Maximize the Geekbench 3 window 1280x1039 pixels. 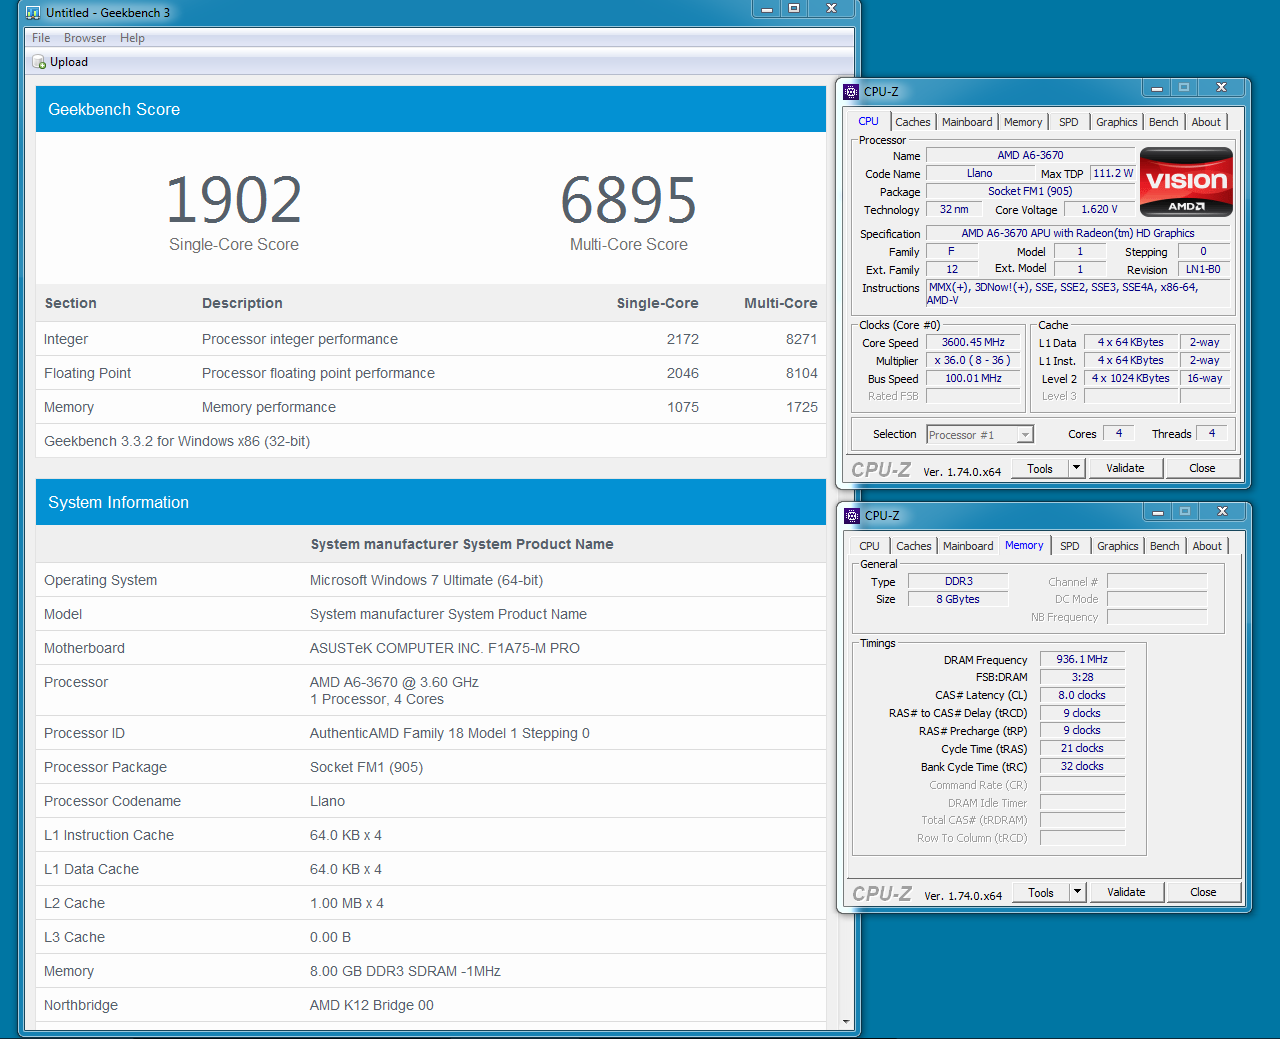coord(794,9)
